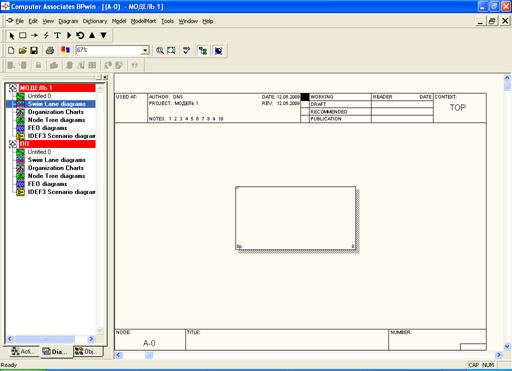Open the zoom percentage dropdown
The image size is (512, 371).
(x=145, y=50)
